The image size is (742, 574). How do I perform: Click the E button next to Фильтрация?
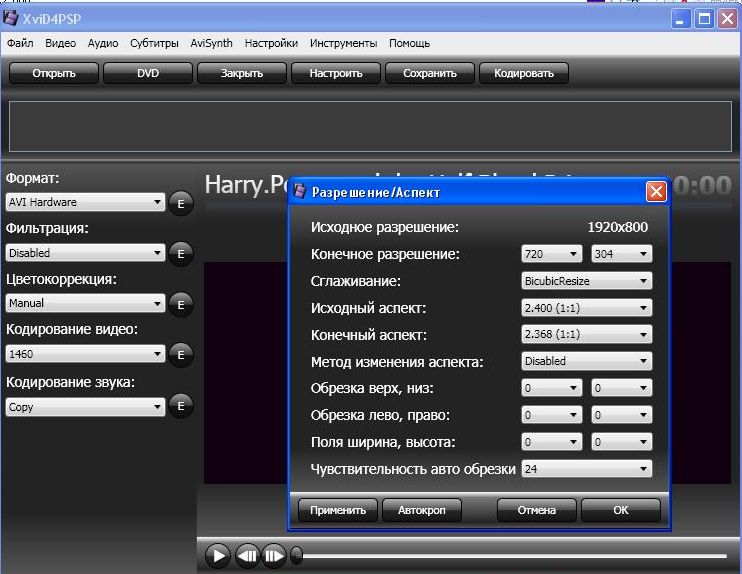point(180,254)
